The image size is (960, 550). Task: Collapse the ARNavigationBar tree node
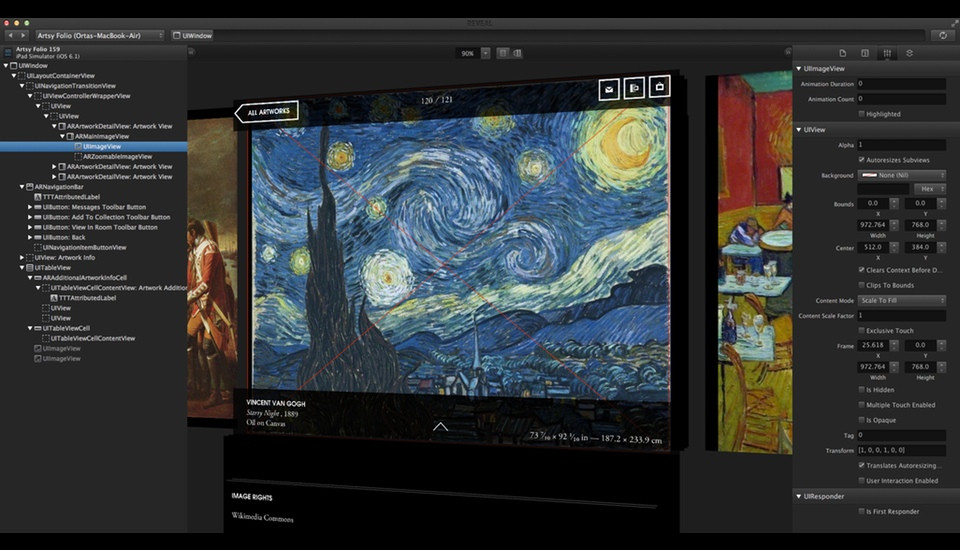tap(21, 187)
